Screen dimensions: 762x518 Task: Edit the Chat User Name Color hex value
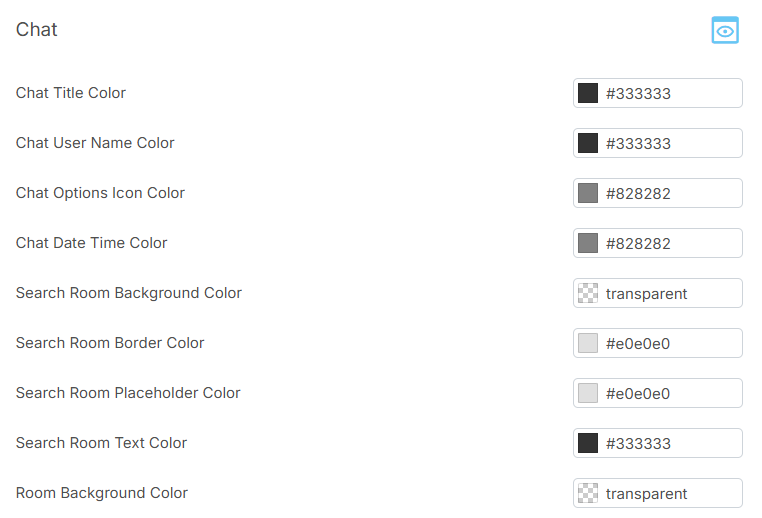tap(670, 143)
